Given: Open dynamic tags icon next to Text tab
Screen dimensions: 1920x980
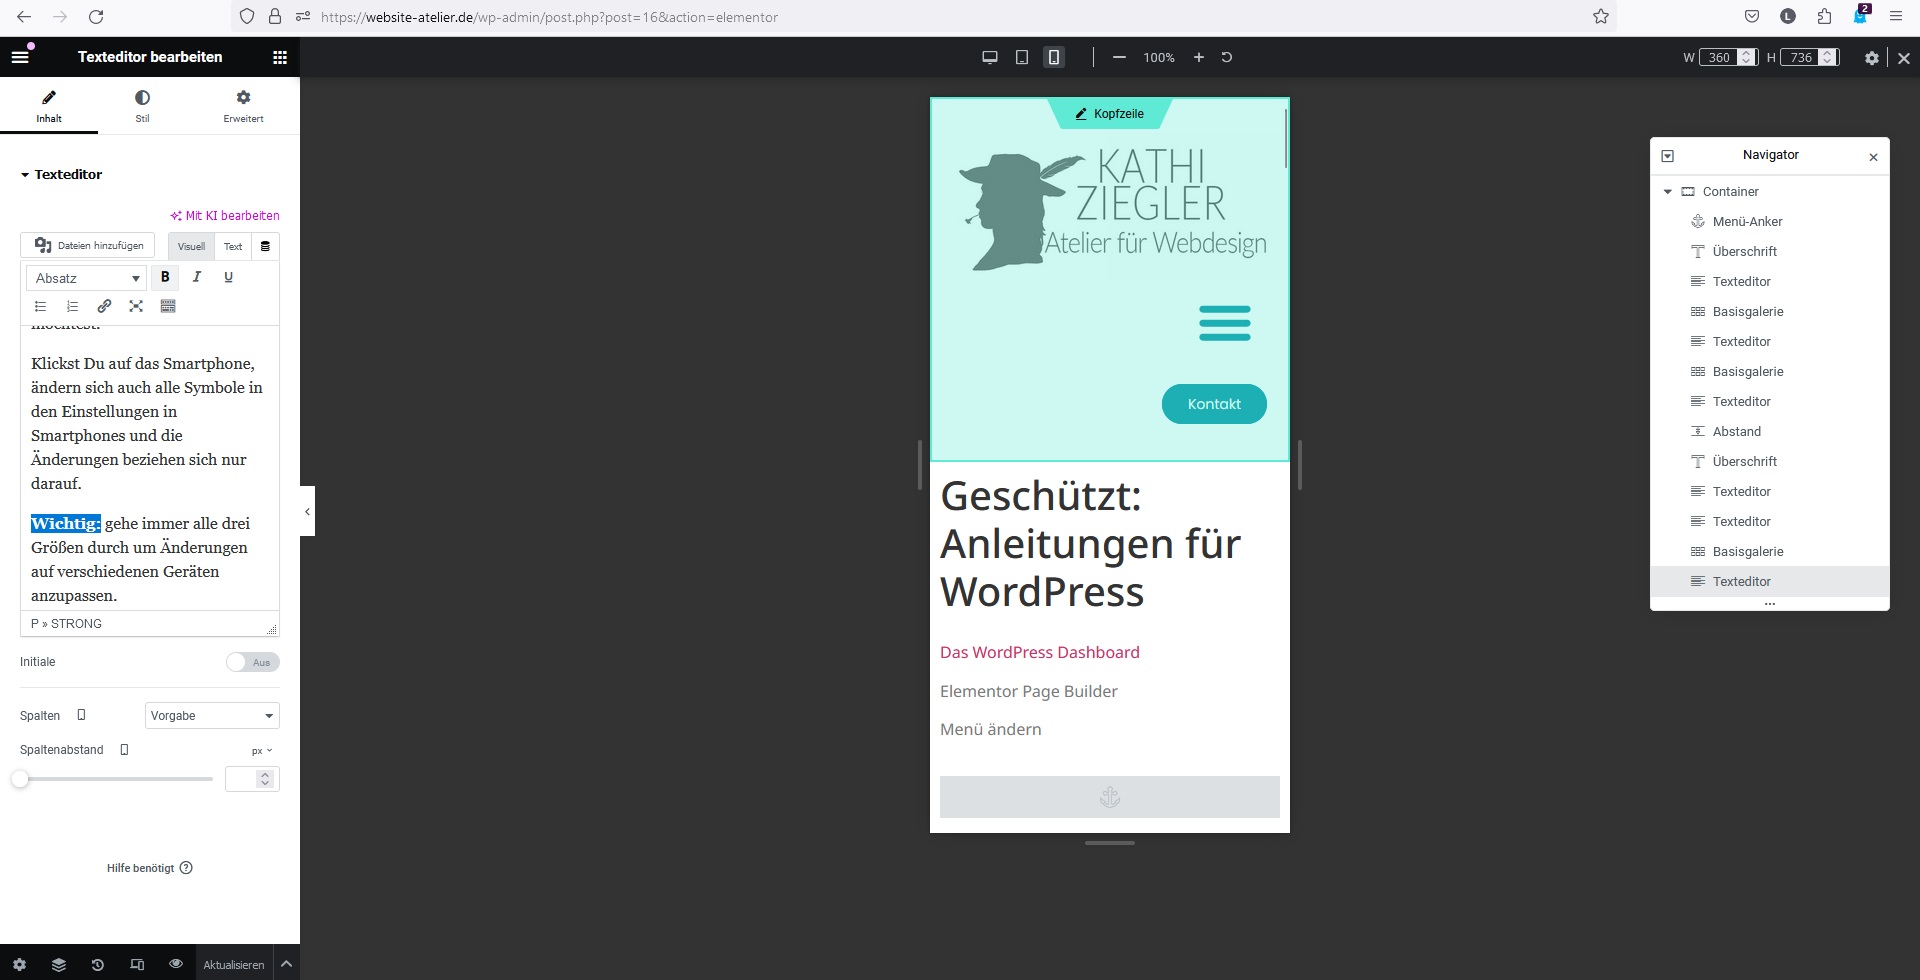Looking at the screenshot, I should (265, 246).
